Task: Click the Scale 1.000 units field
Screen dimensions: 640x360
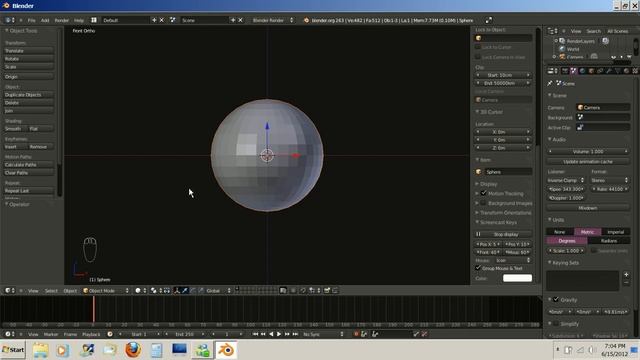Action: pos(567,251)
